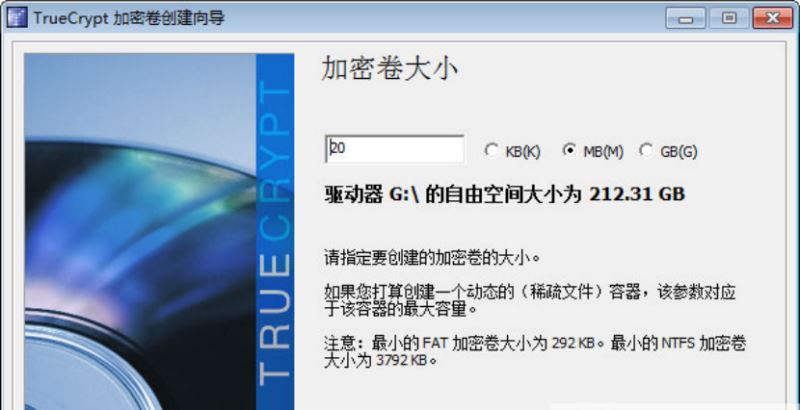This screenshot has height=410, width=800.
Task: Close the TrueCrypt wizard window
Action: tap(773, 18)
